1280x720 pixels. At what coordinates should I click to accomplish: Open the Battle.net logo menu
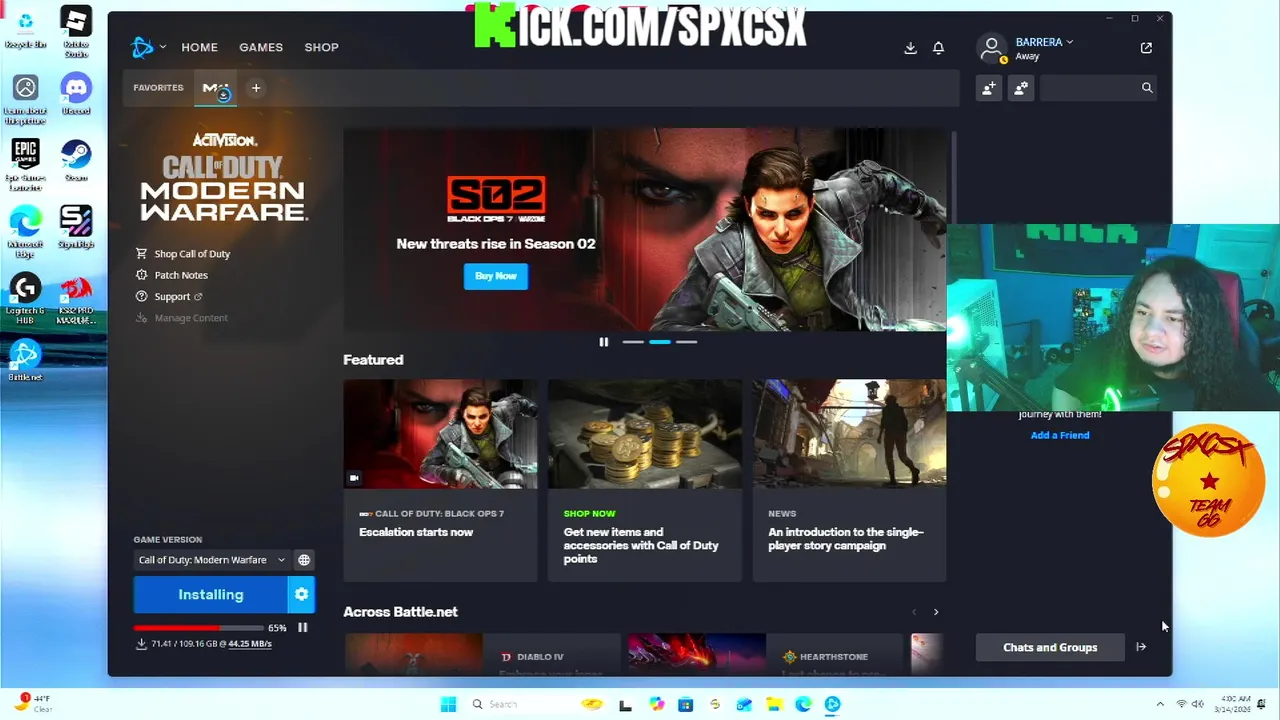coord(142,47)
